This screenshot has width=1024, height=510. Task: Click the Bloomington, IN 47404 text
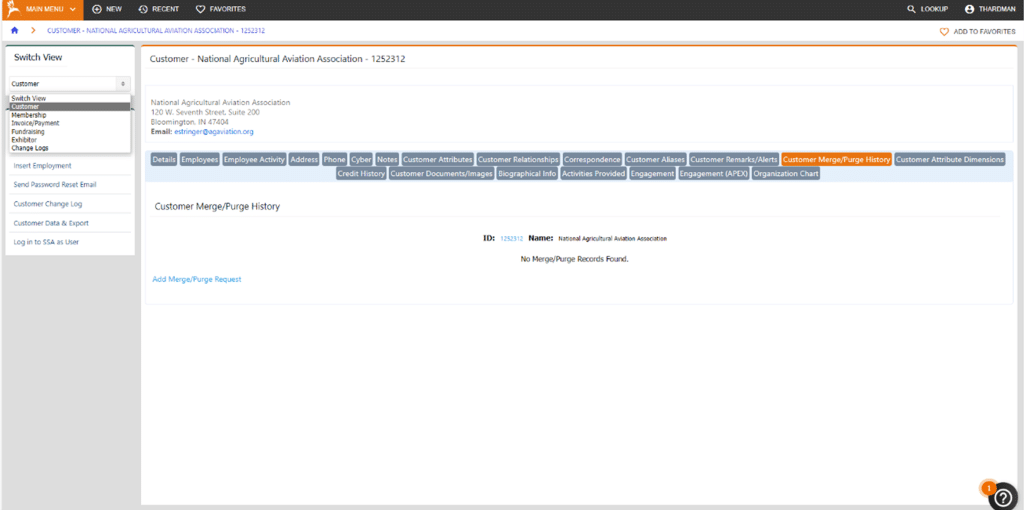click(190, 122)
